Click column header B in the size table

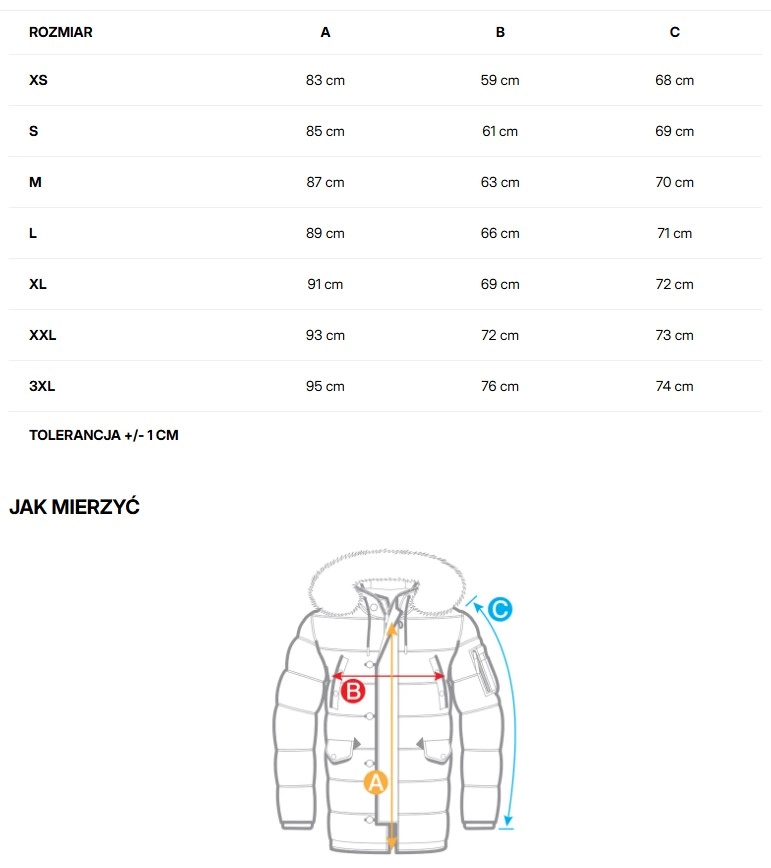(x=500, y=32)
